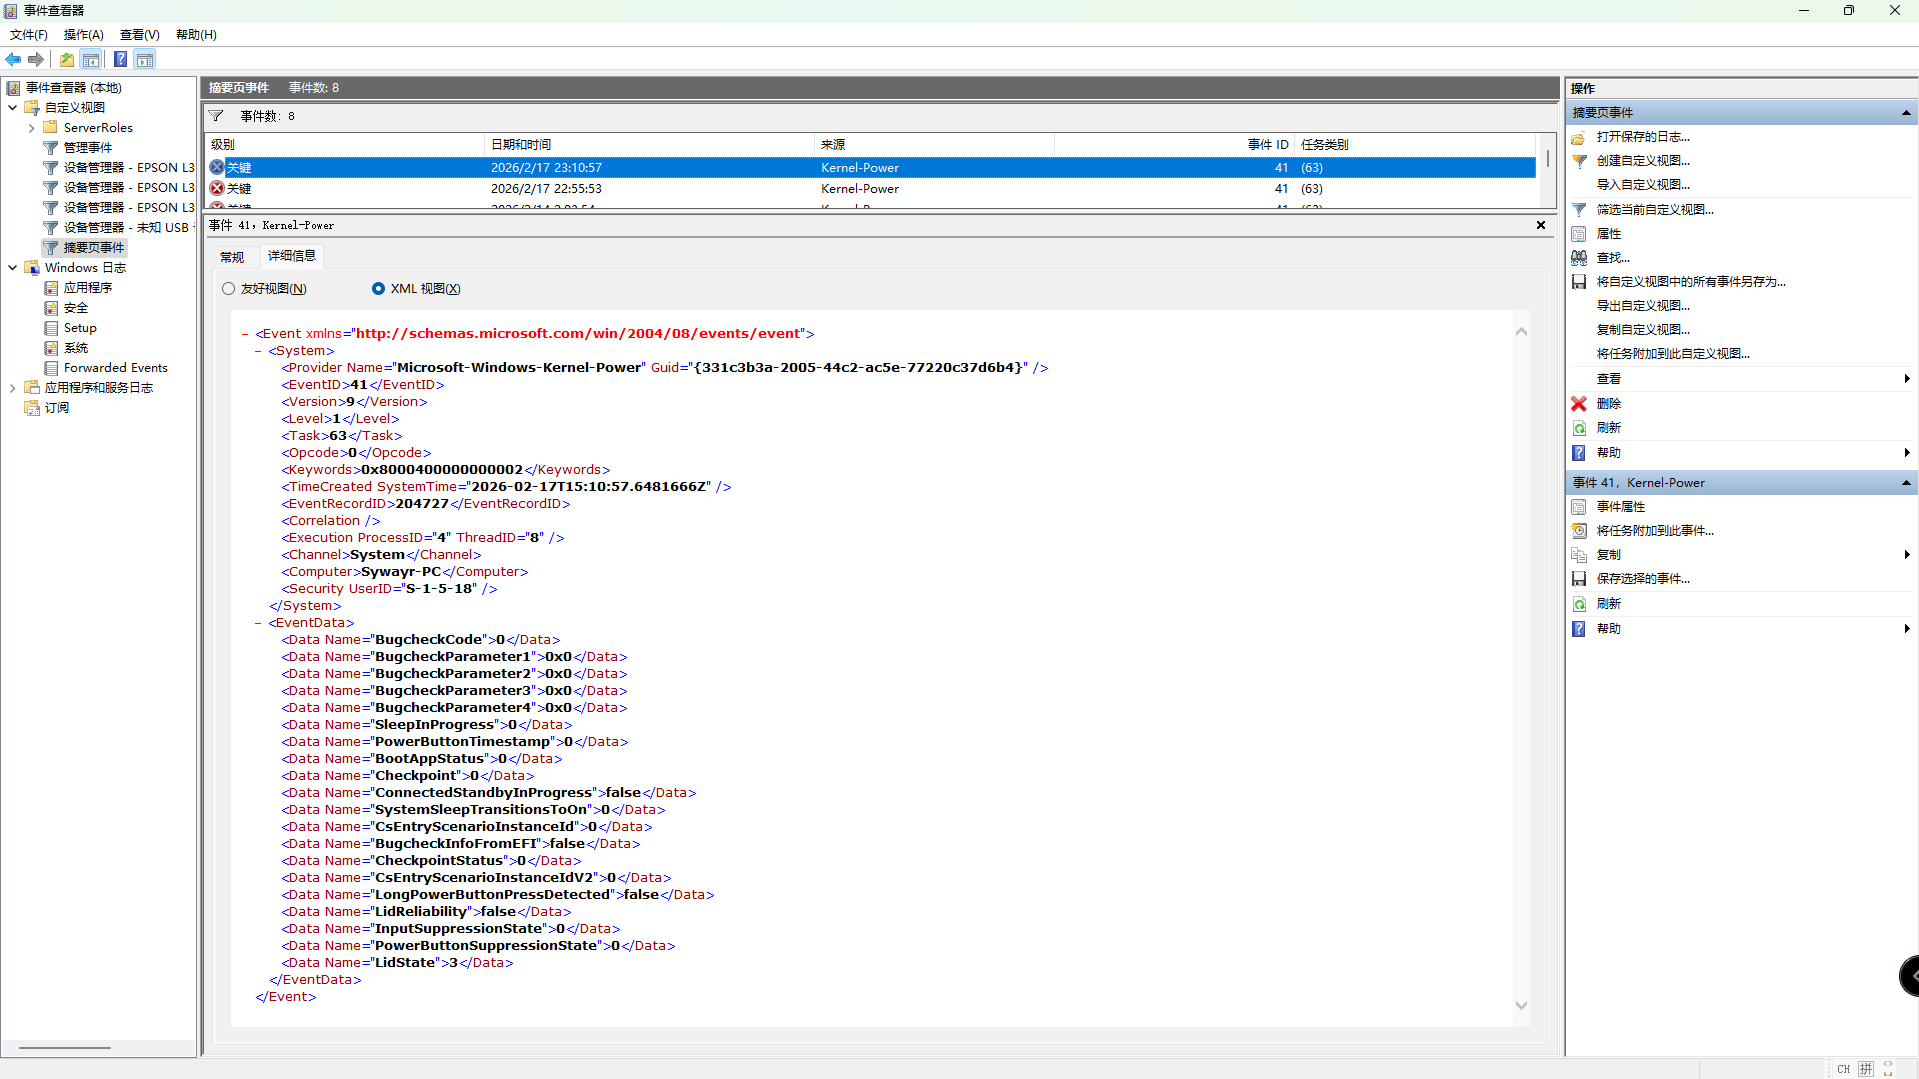This screenshot has height=1079, width=1919.
Task: Click the critical error icon of the 22:55:53 event
Action: click(217, 188)
